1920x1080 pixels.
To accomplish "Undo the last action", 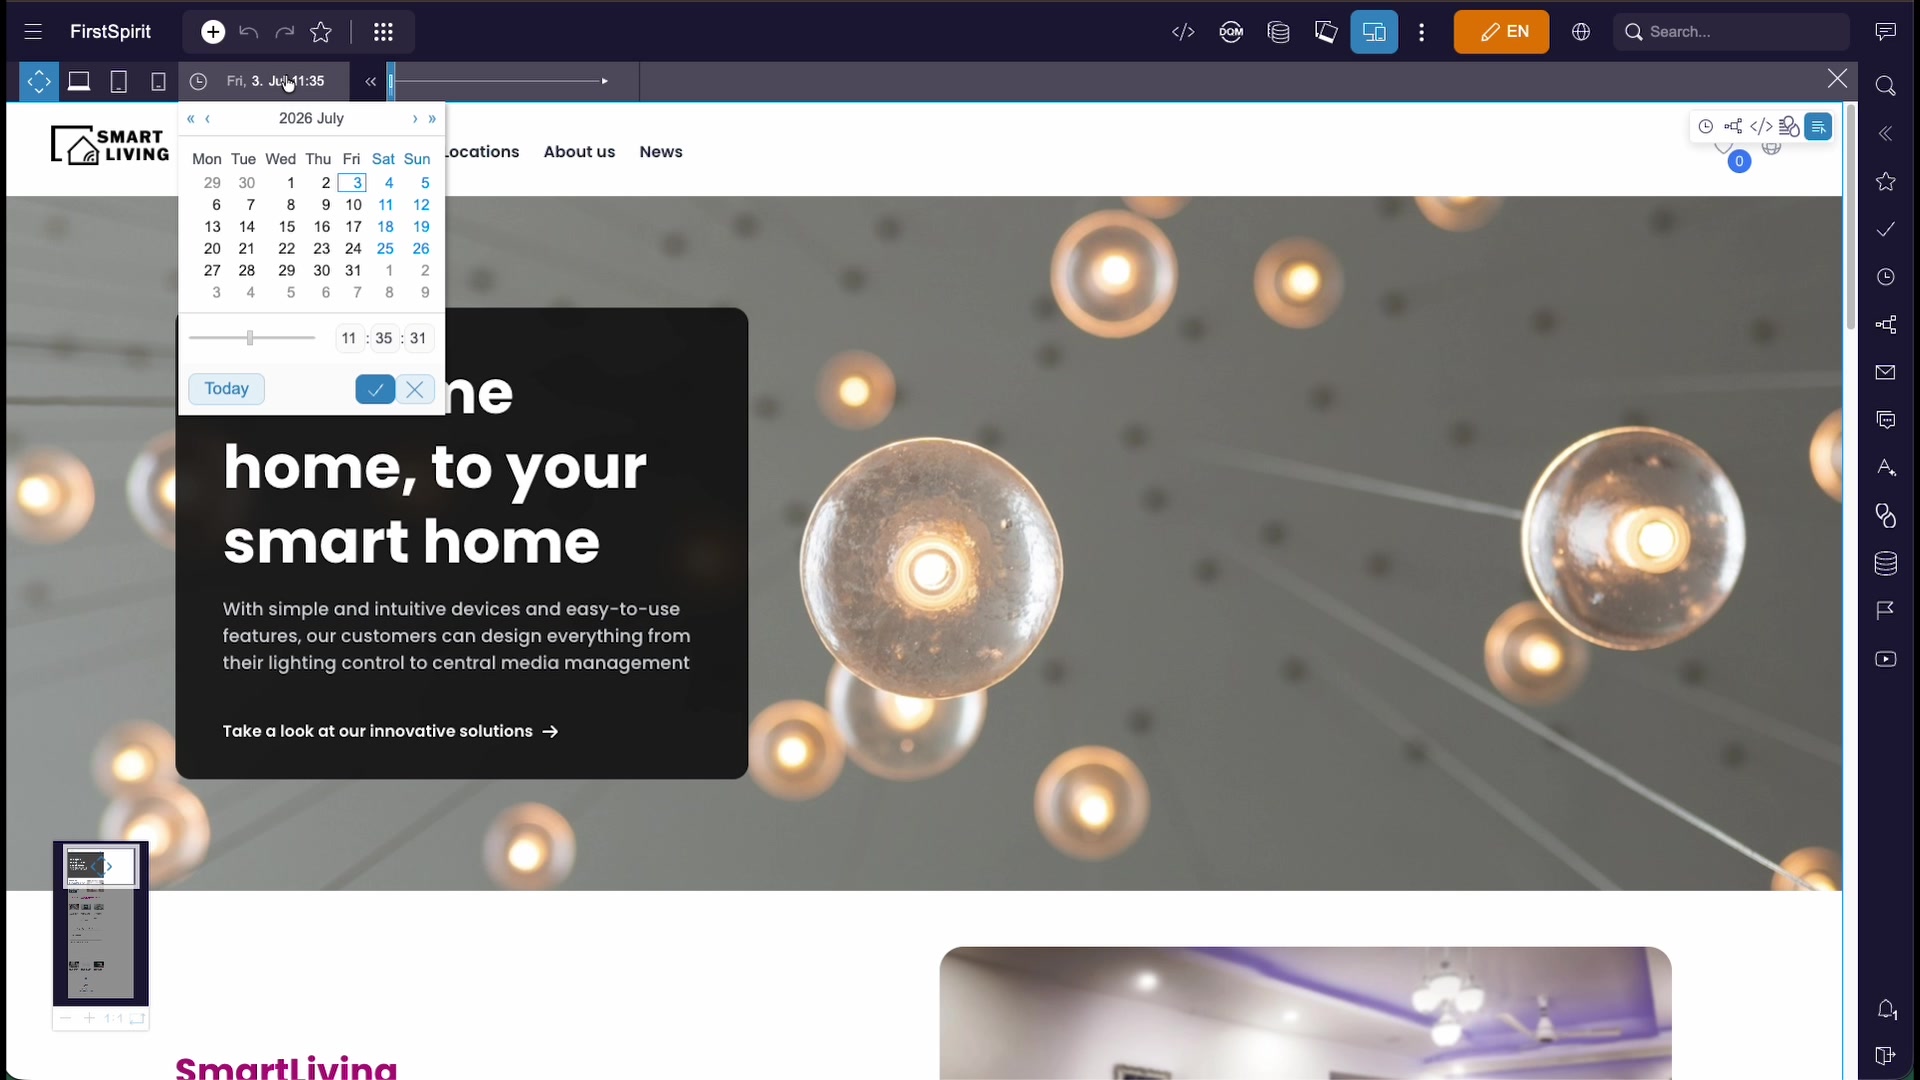I will click(249, 32).
